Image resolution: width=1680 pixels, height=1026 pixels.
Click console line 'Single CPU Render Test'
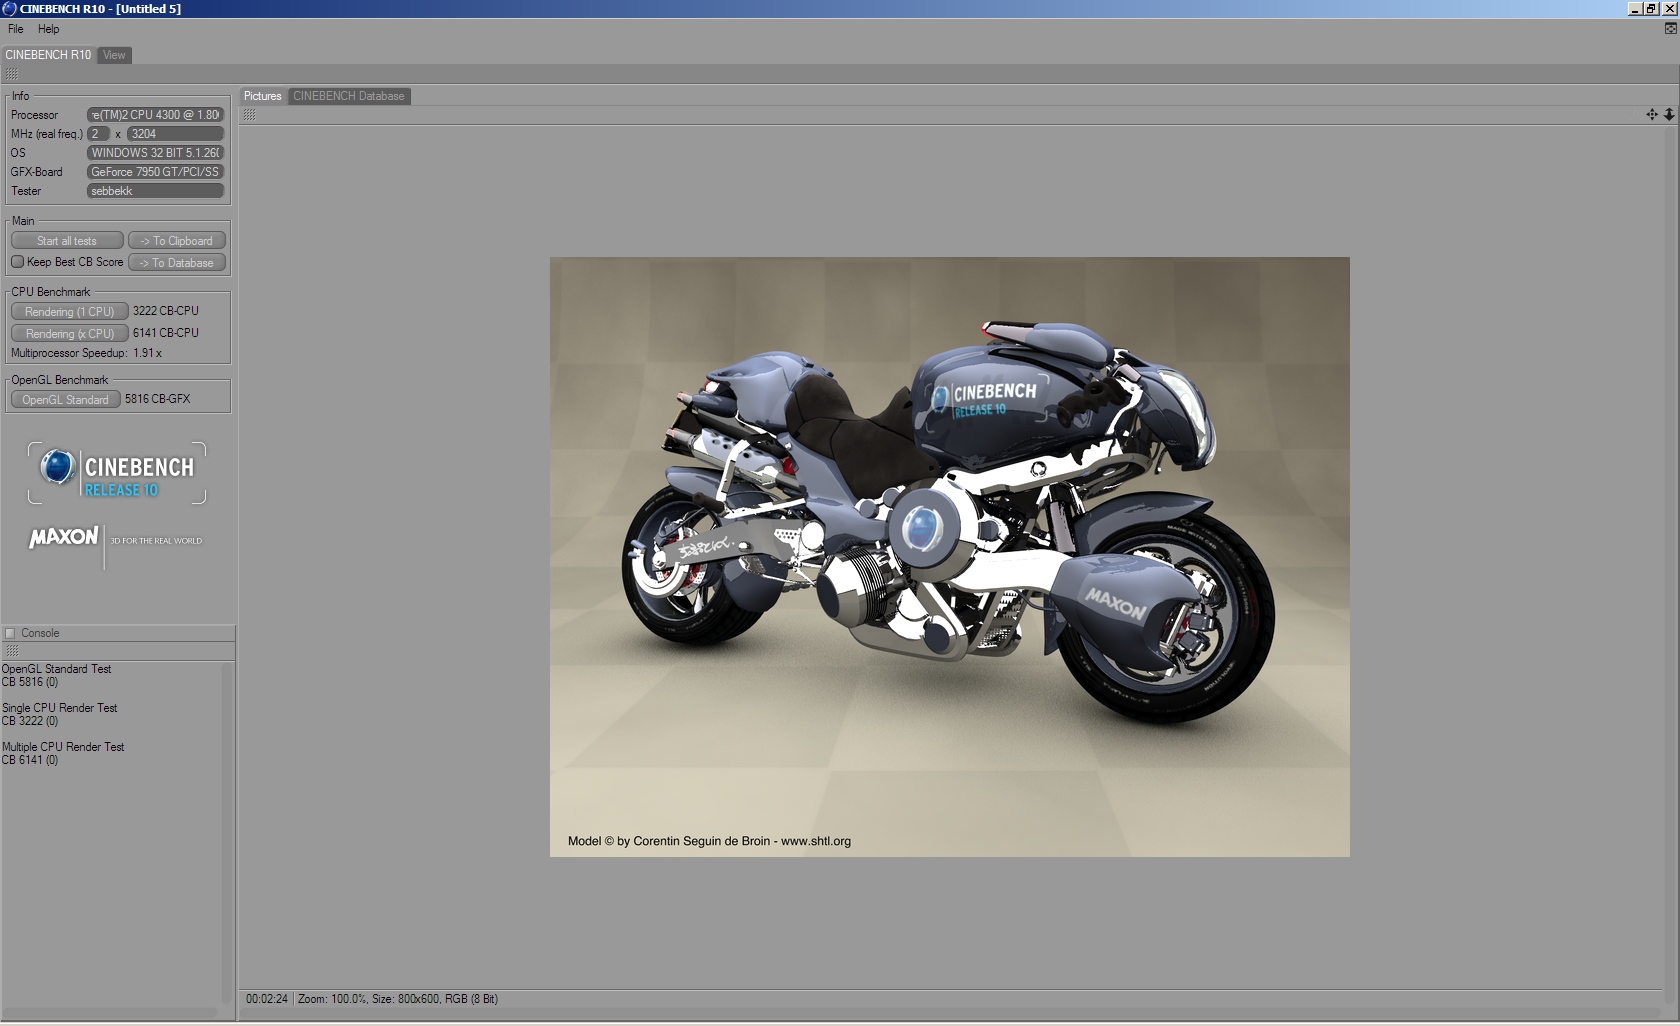tap(60, 708)
